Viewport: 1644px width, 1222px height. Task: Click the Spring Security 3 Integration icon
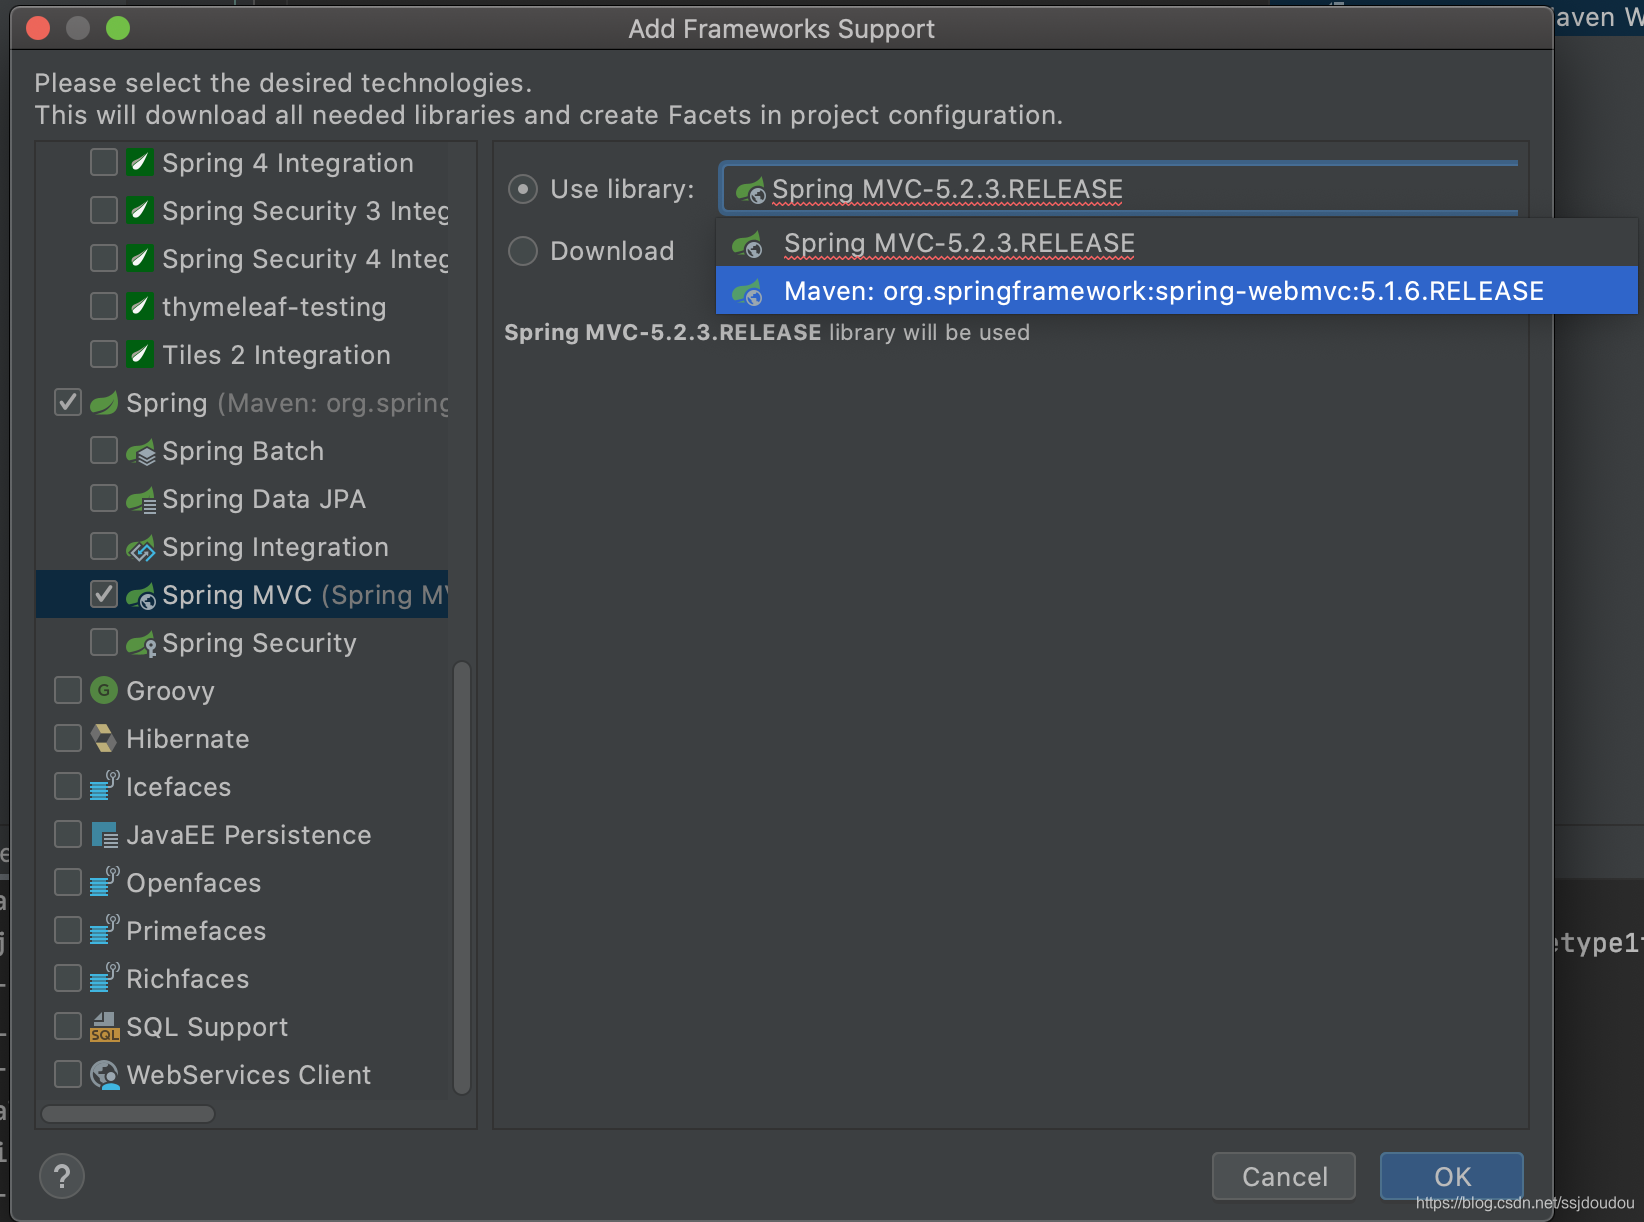(140, 210)
